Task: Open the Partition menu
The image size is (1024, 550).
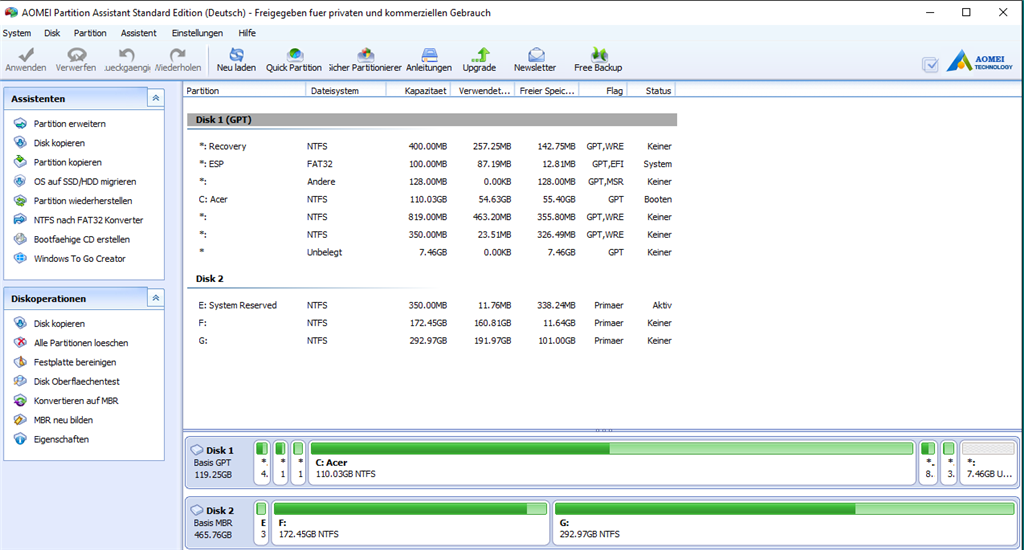Action: (90, 33)
